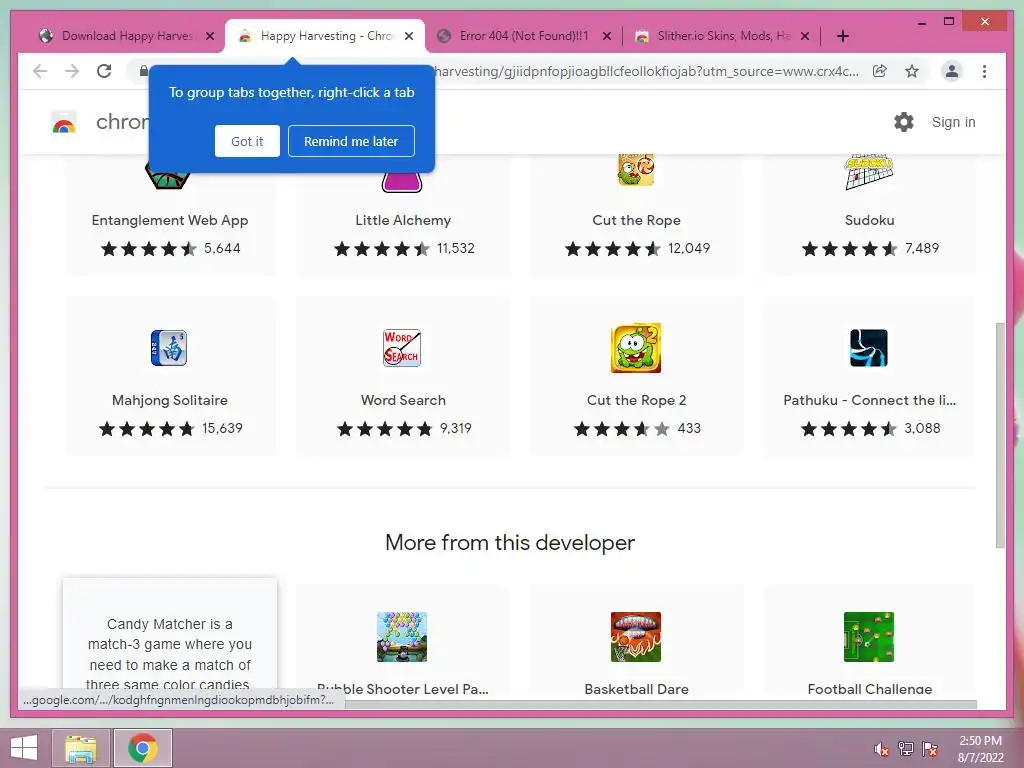
Task: Click the Word Search title
Action: coord(403,400)
